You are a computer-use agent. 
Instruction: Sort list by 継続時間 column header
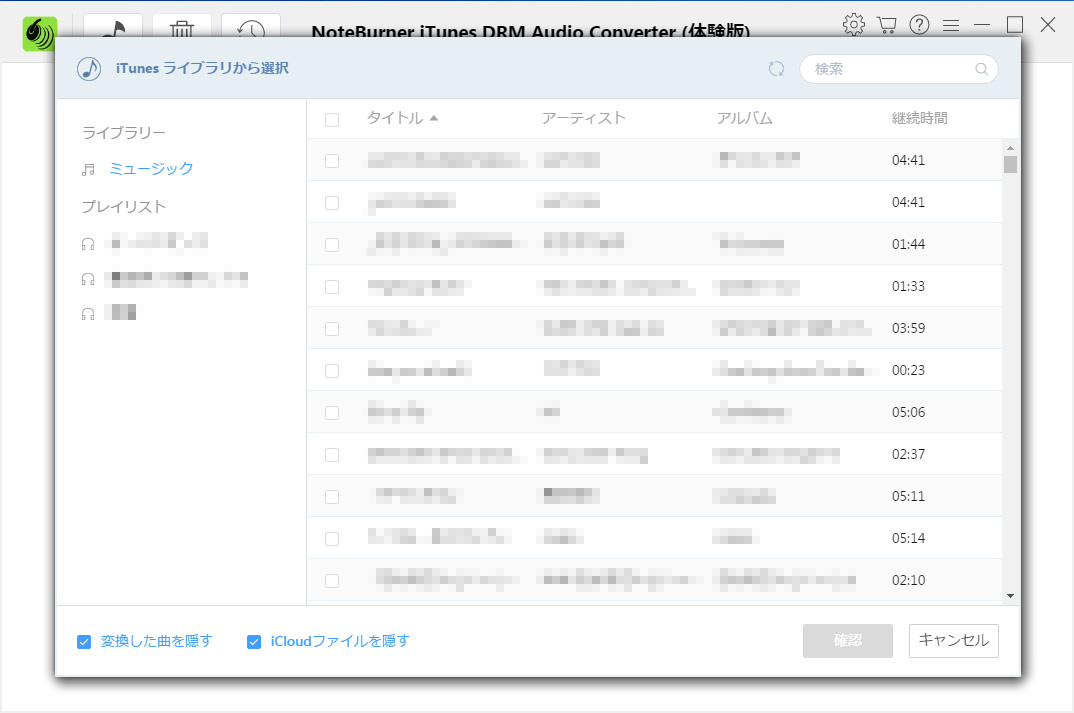(x=919, y=118)
